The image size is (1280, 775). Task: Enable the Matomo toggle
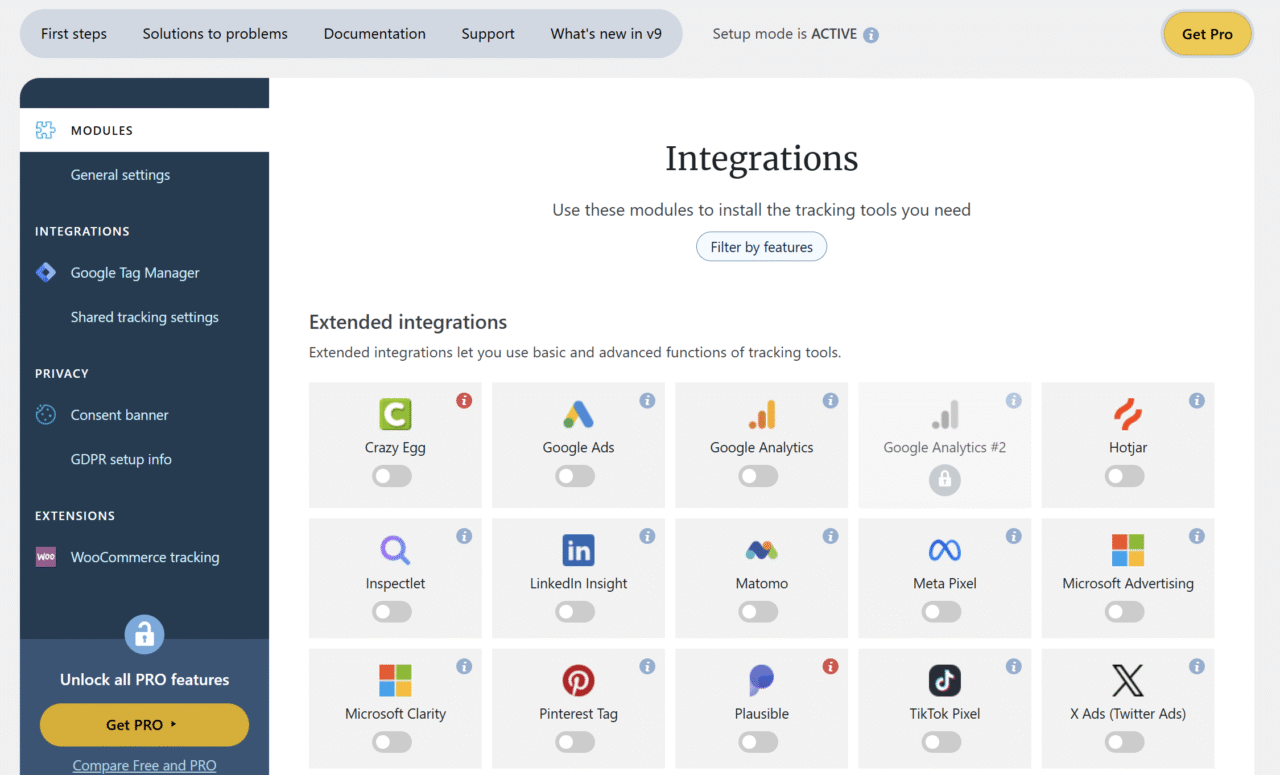pyautogui.click(x=758, y=612)
